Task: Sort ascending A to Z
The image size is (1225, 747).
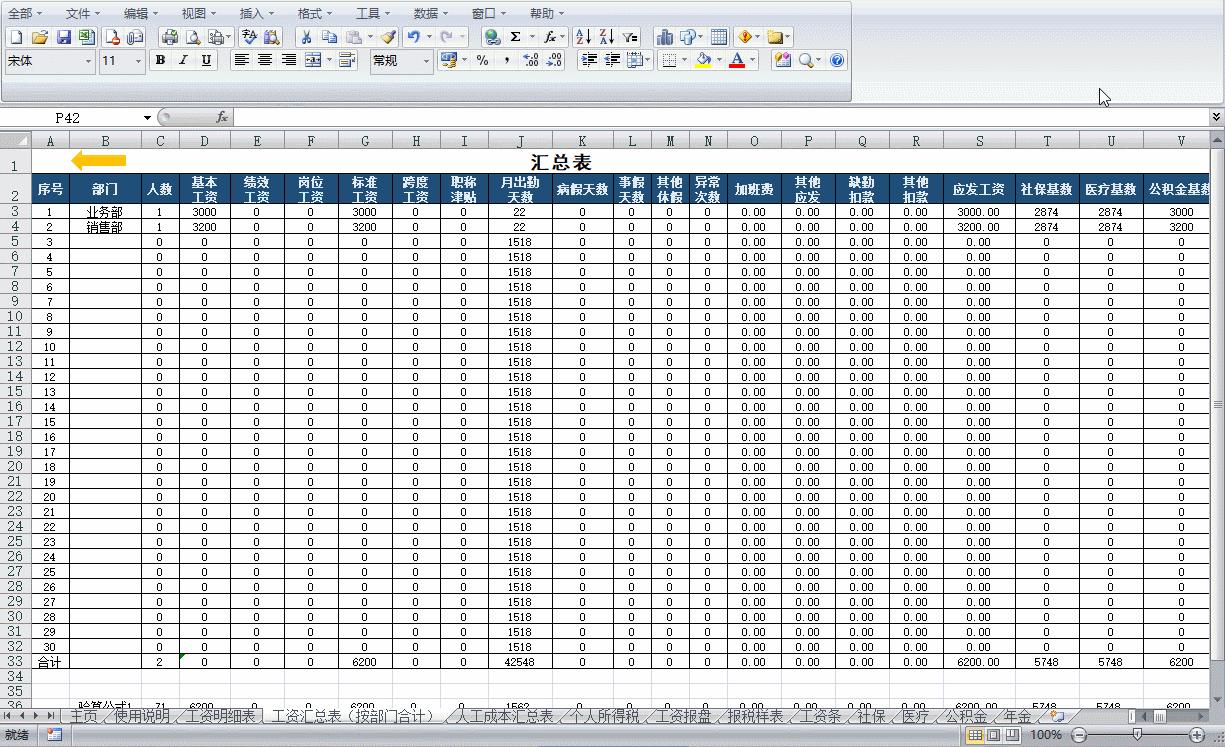Action: (583, 37)
